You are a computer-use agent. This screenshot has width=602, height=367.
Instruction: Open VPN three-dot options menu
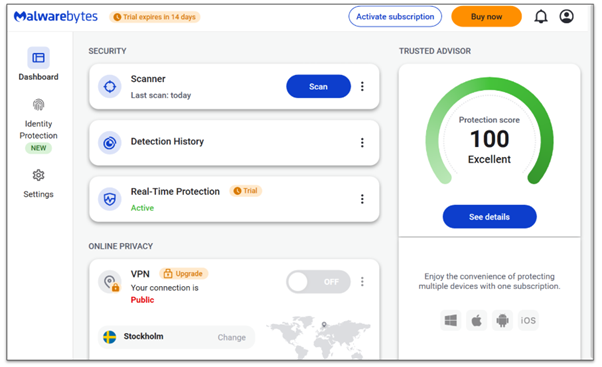coord(362,282)
